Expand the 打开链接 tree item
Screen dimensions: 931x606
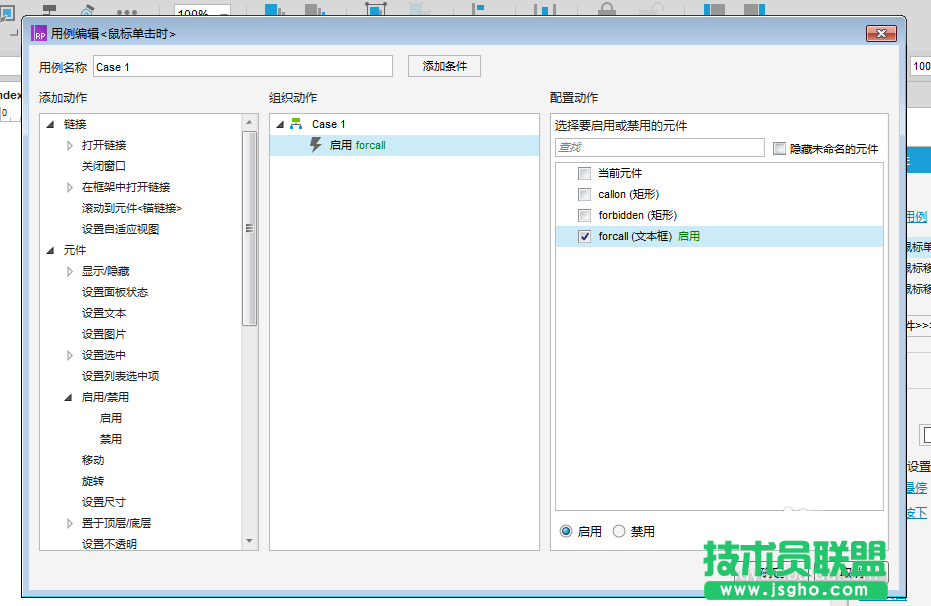(70, 146)
